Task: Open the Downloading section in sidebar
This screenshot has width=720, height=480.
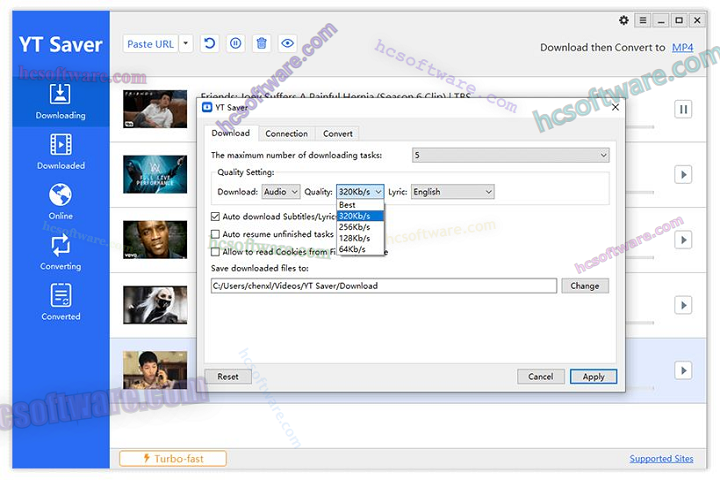Action: tap(61, 102)
